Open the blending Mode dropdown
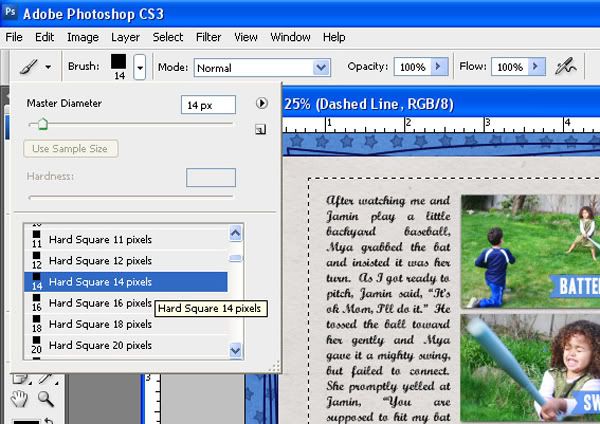600x424 pixels. click(321, 68)
